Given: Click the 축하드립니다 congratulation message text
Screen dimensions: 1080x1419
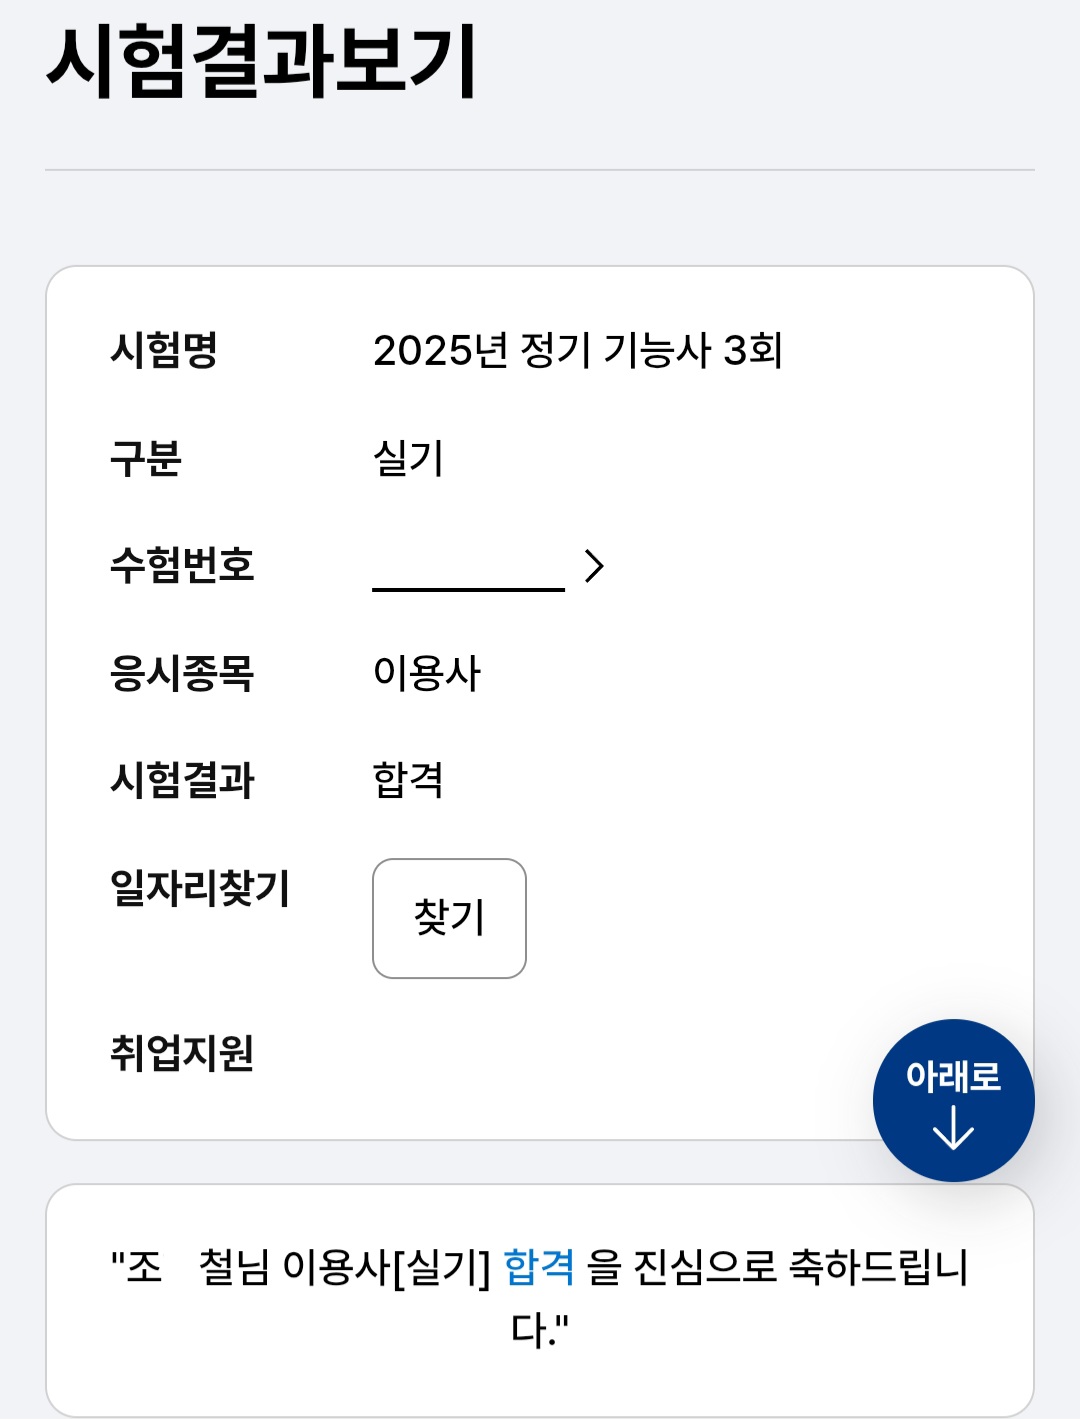Looking at the screenshot, I should [878, 1267].
